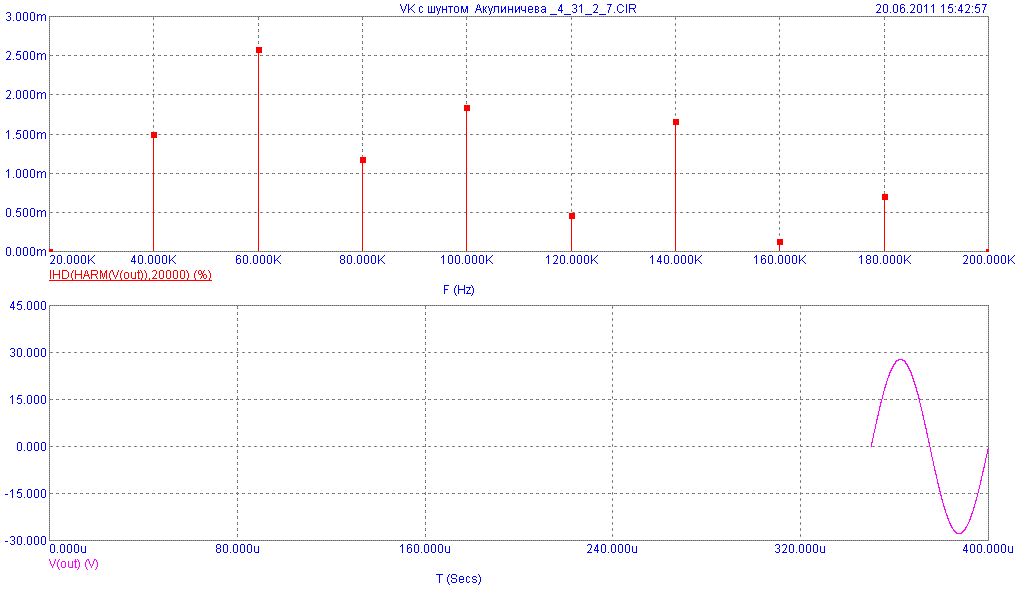The height and width of the screenshot is (592, 1020).
Task: Click the 0.500m y-axis value
Action: (25, 213)
